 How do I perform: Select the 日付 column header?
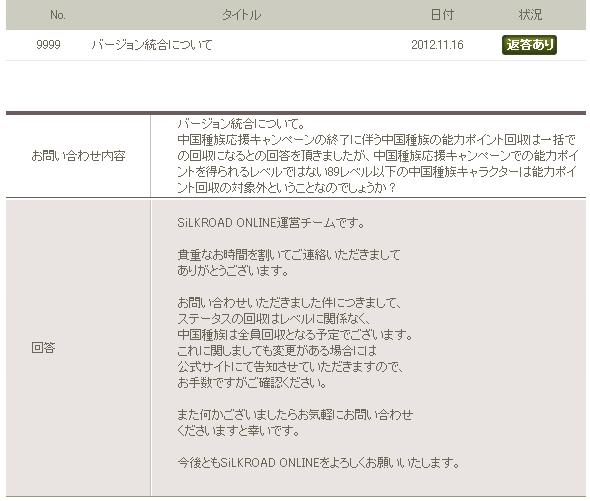[442, 15]
